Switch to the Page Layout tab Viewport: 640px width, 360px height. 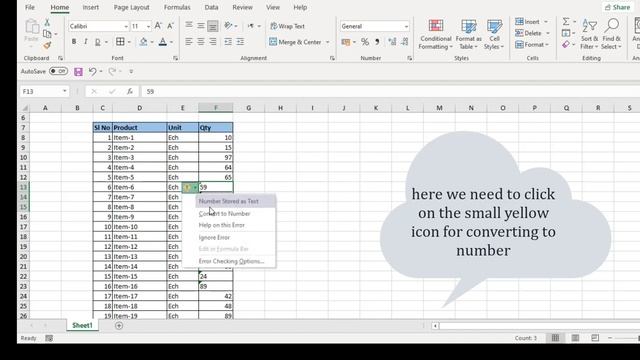131,7
